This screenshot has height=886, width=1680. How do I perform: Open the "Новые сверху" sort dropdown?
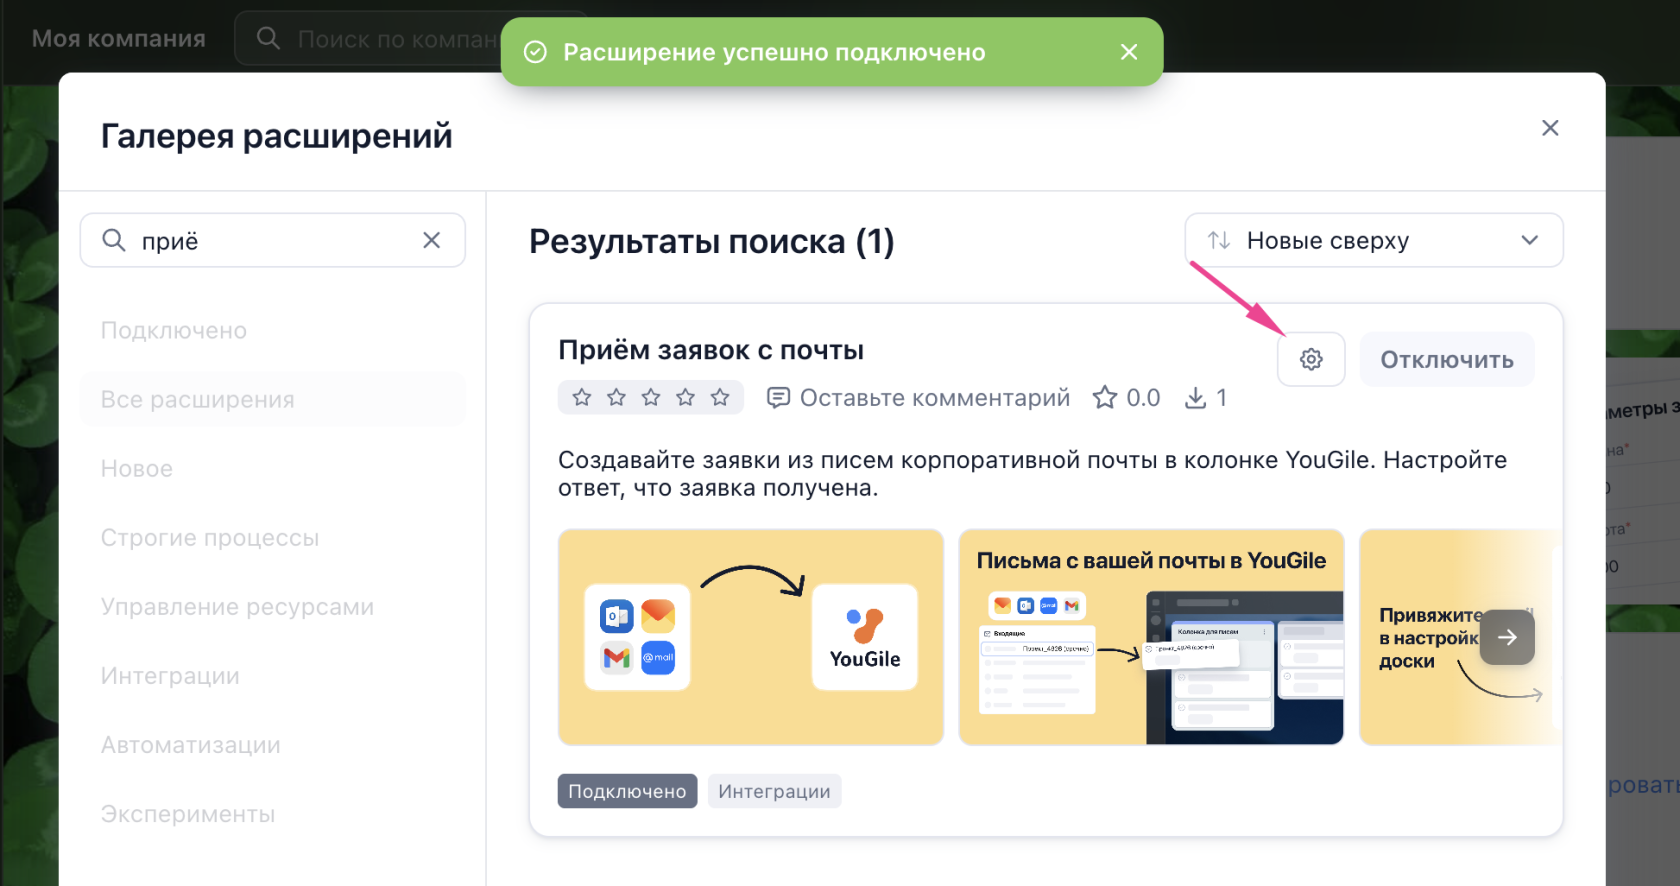1373,240
